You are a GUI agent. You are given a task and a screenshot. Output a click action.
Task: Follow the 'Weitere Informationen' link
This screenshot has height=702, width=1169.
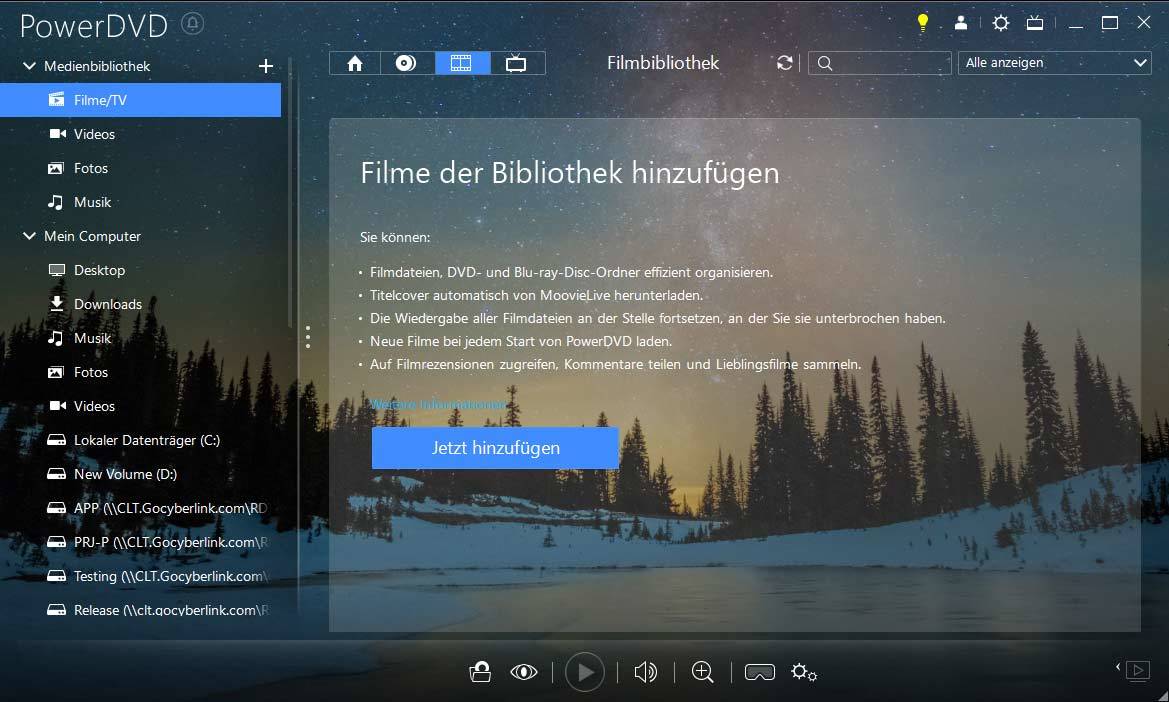(x=438, y=404)
